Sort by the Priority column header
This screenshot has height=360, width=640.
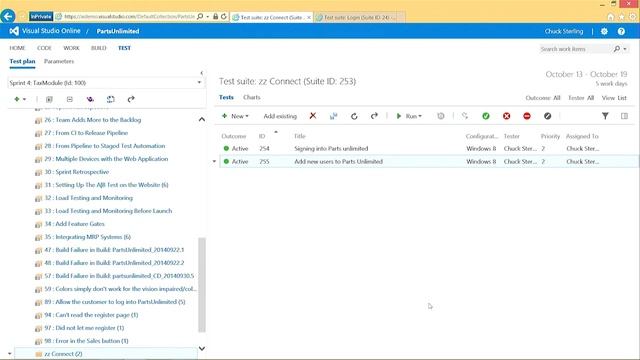point(550,136)
